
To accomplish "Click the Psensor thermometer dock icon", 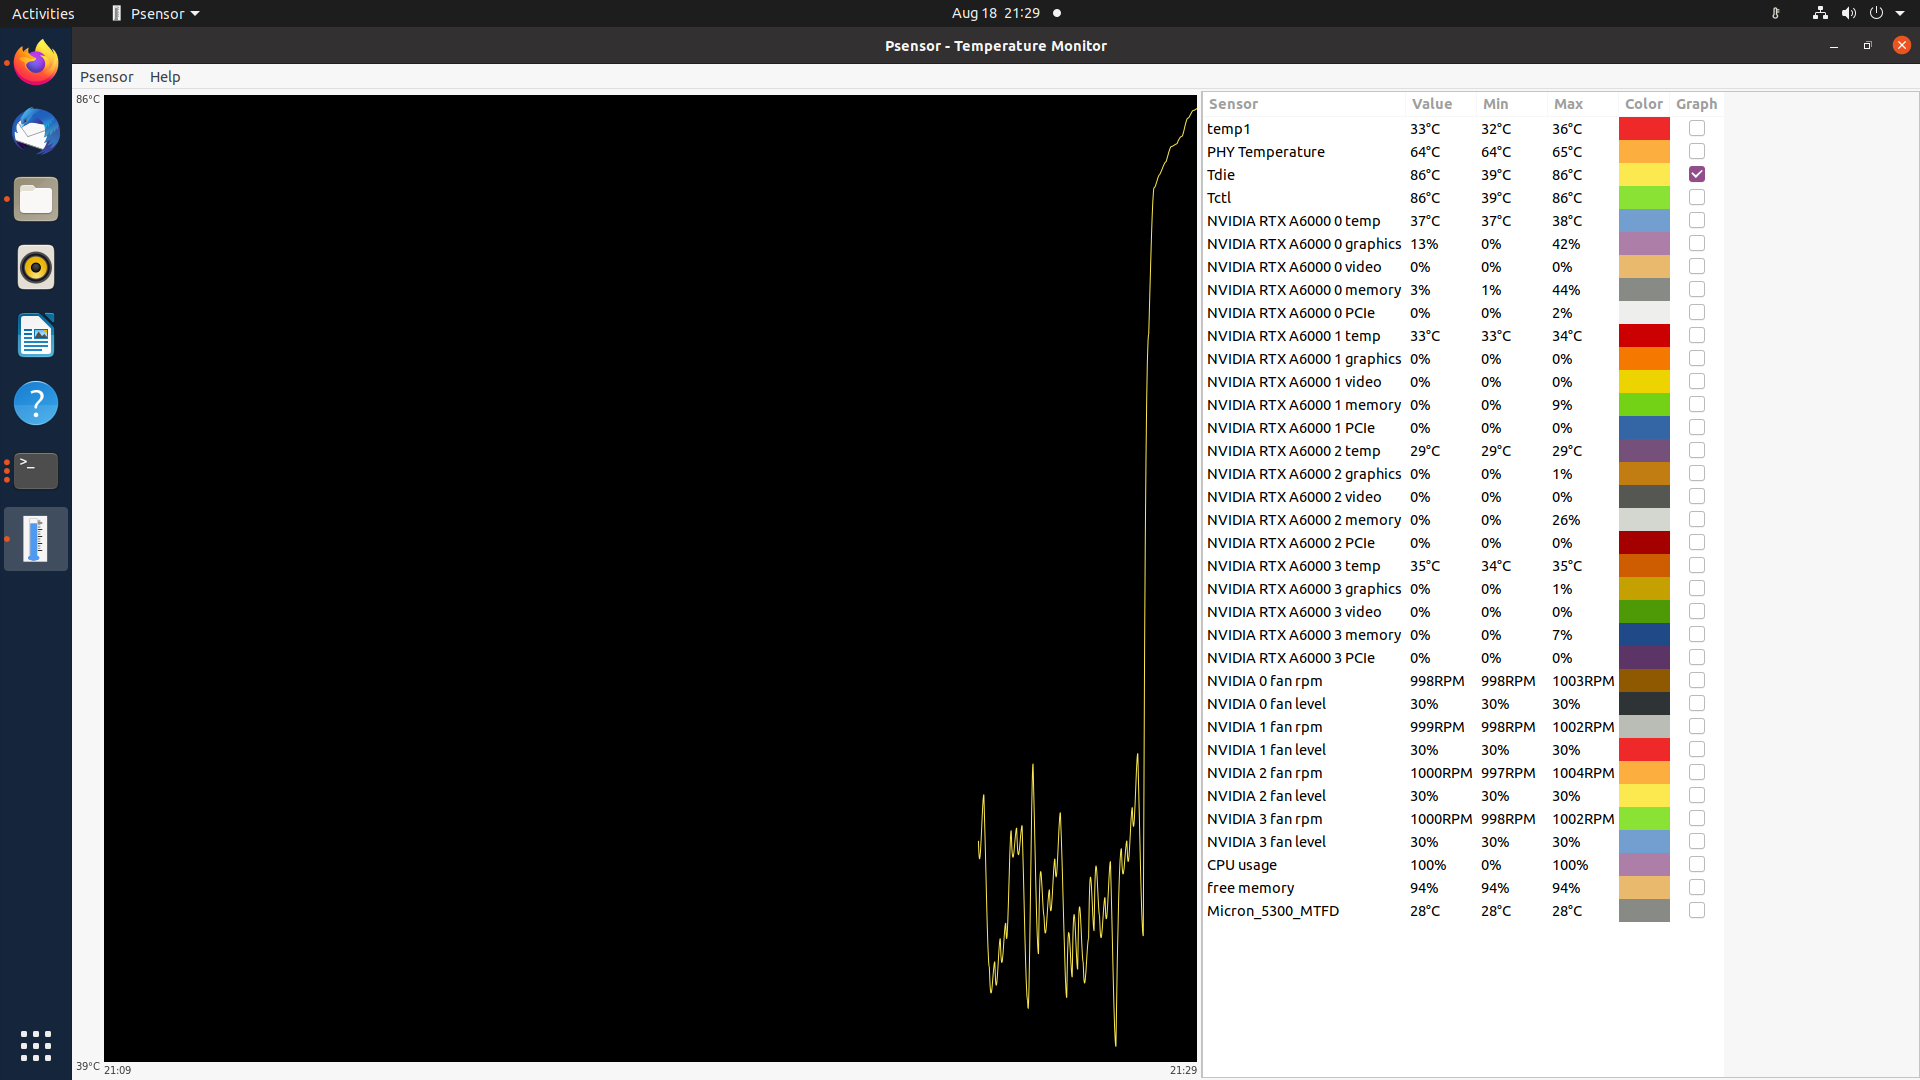I will [36, 539].
